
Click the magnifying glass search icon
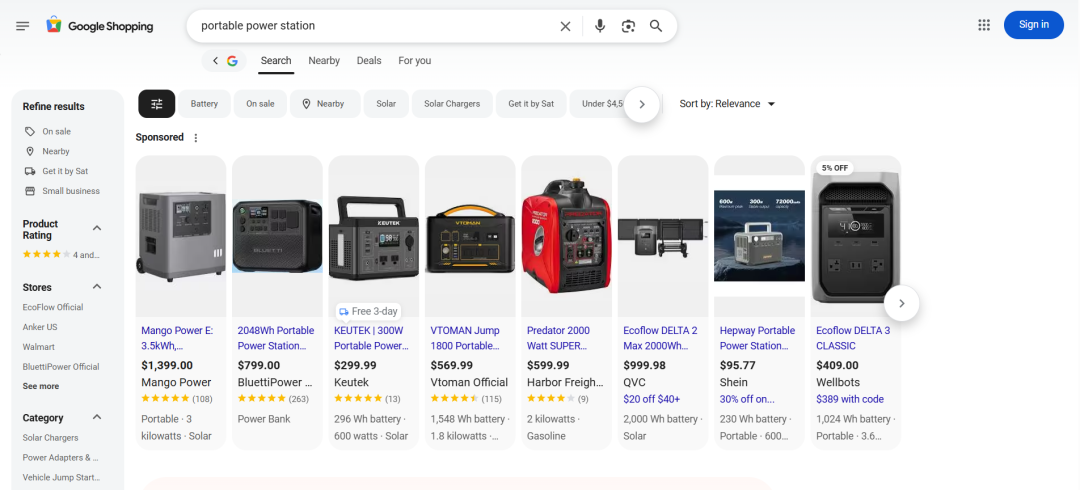pyautogui.click(x=656, y=26)
